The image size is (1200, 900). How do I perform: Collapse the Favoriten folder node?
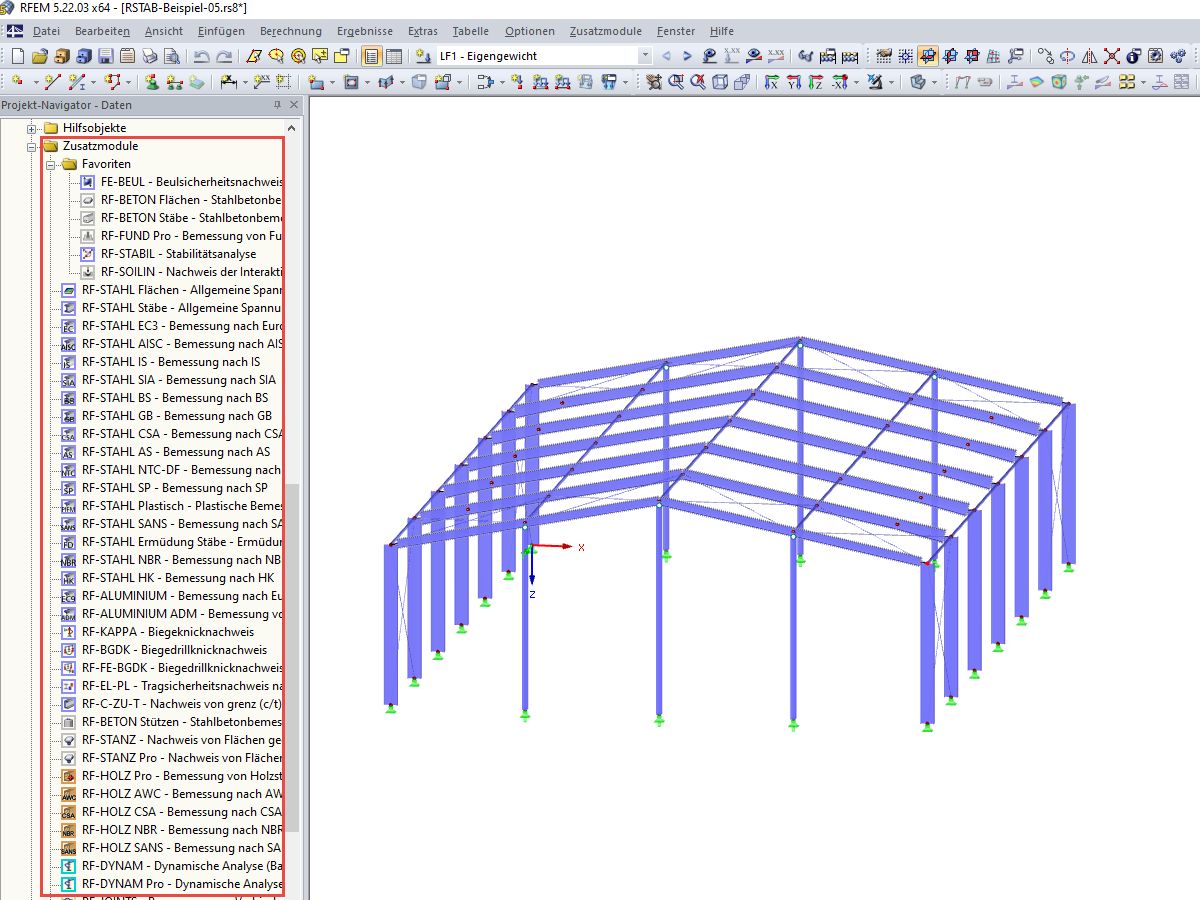click(x=51, y=164)
